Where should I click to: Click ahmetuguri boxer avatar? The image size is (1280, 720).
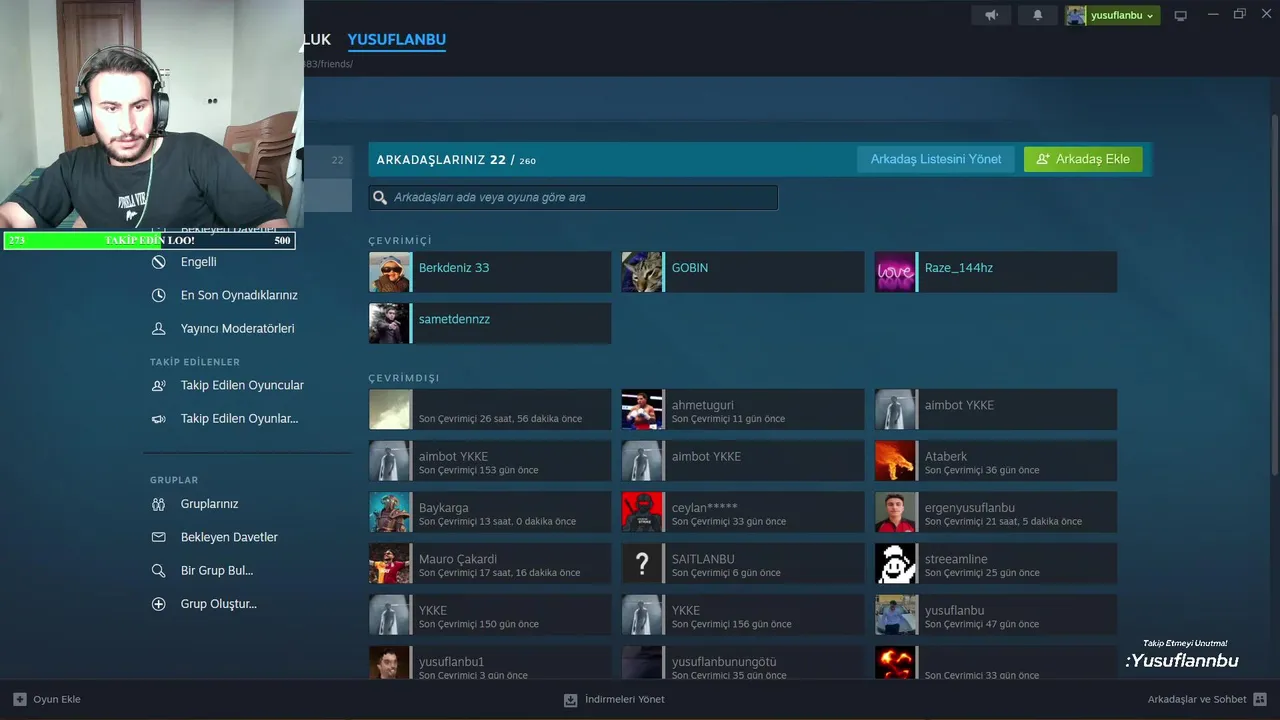click(x=642, y=409)
